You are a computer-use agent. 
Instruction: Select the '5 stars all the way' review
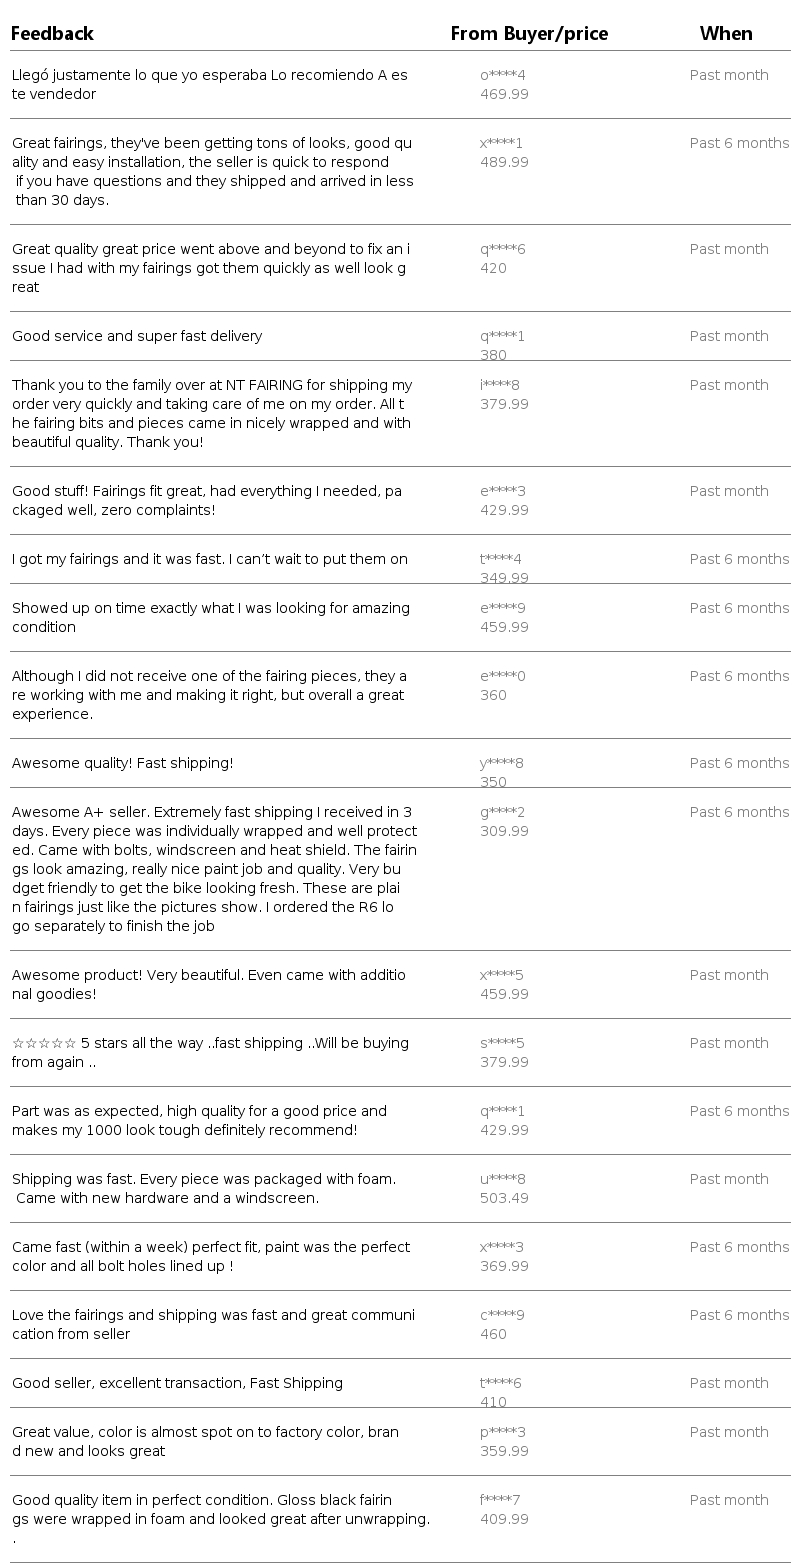(x=210, y=1052)
